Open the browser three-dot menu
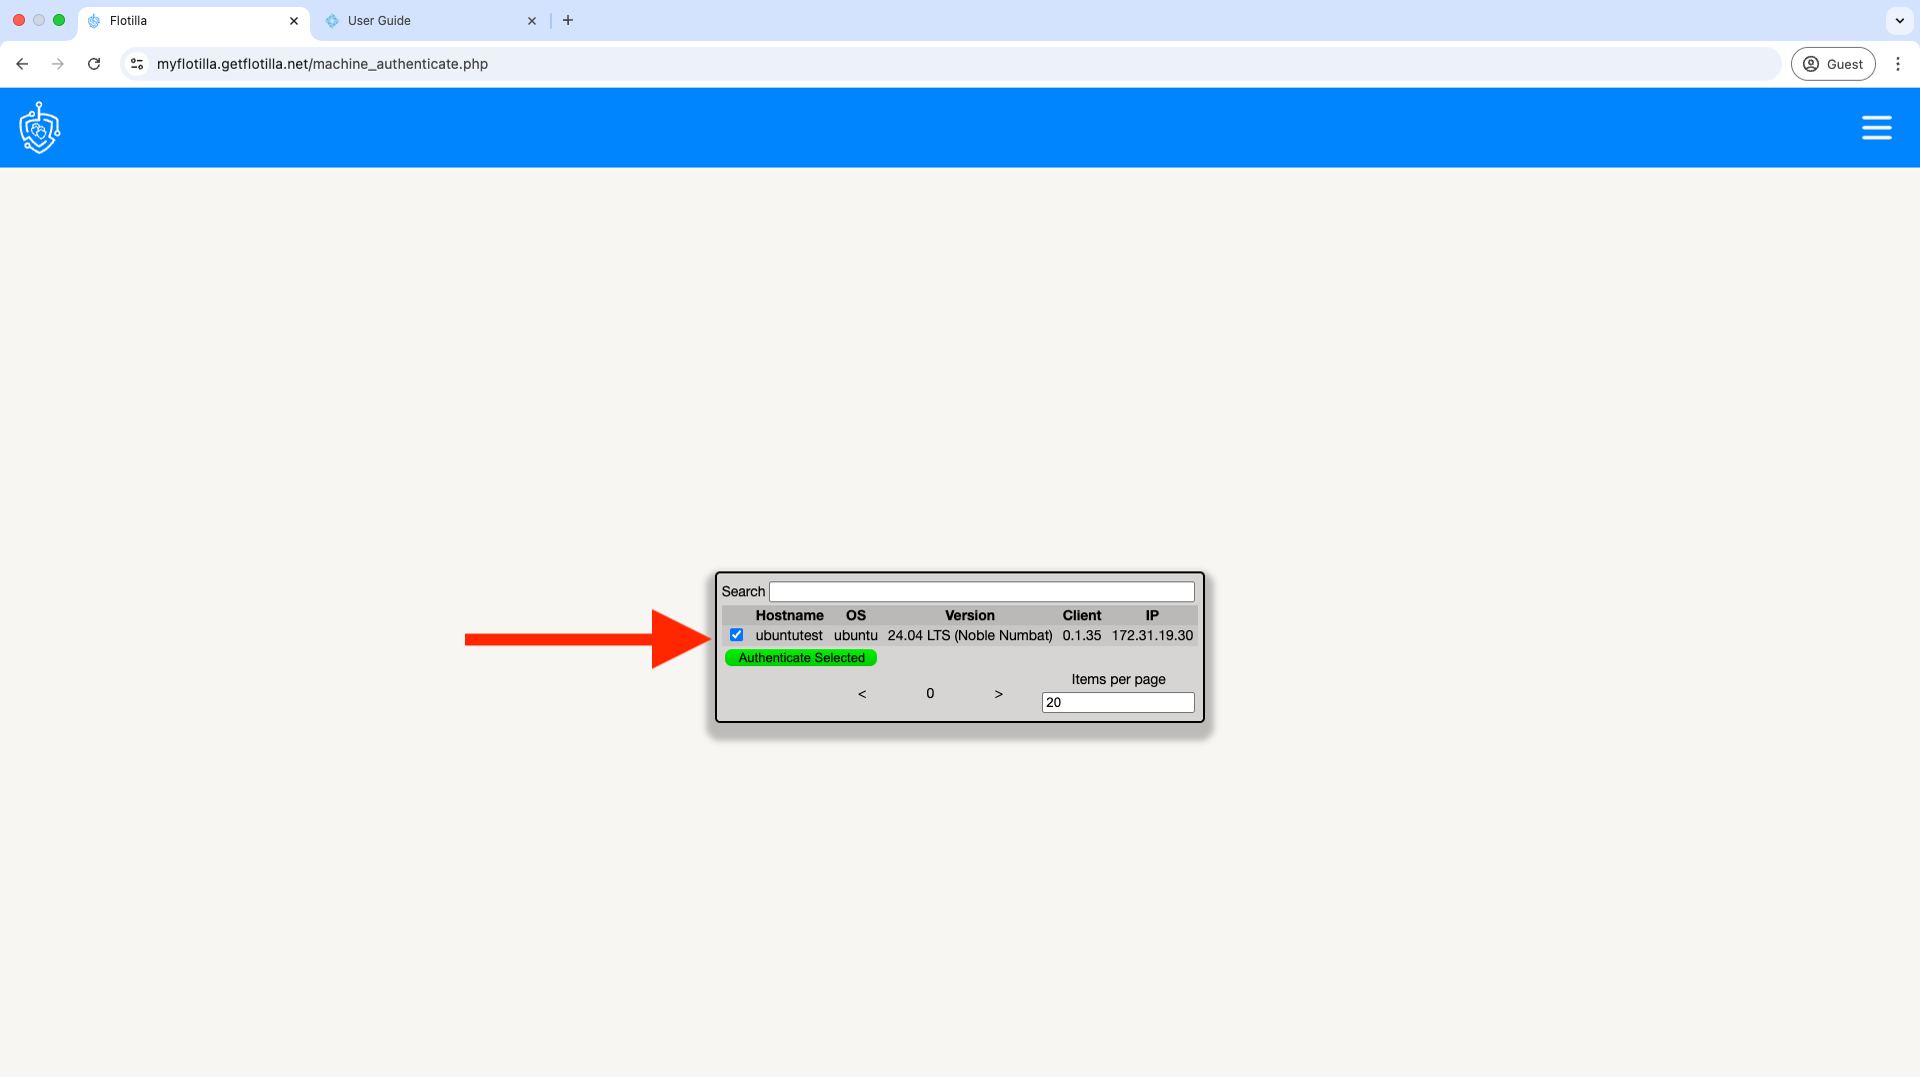 pos(1897,64)
